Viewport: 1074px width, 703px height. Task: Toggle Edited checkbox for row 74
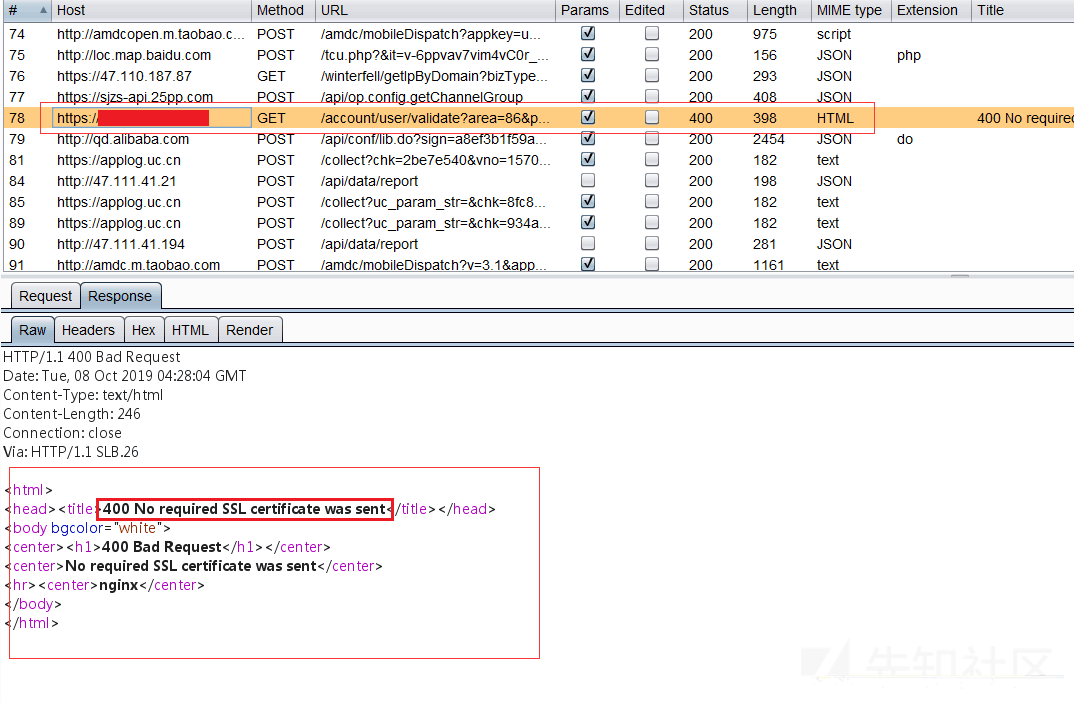tap(652, 33)
